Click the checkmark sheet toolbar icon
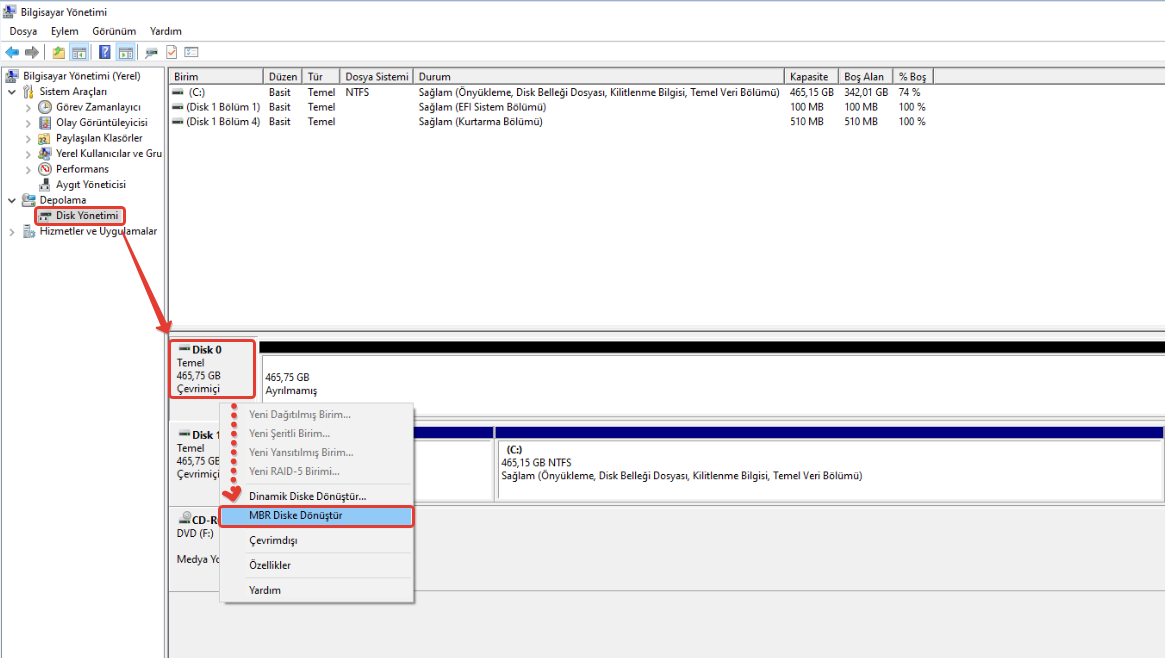The height and width of the screenshot is (658, 1165). (171, 52)
